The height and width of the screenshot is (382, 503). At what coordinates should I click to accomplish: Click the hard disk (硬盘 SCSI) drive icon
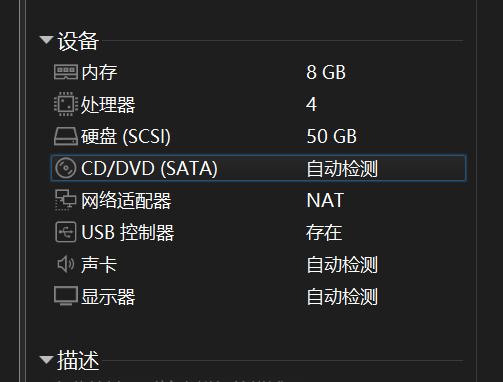point(66,136)
